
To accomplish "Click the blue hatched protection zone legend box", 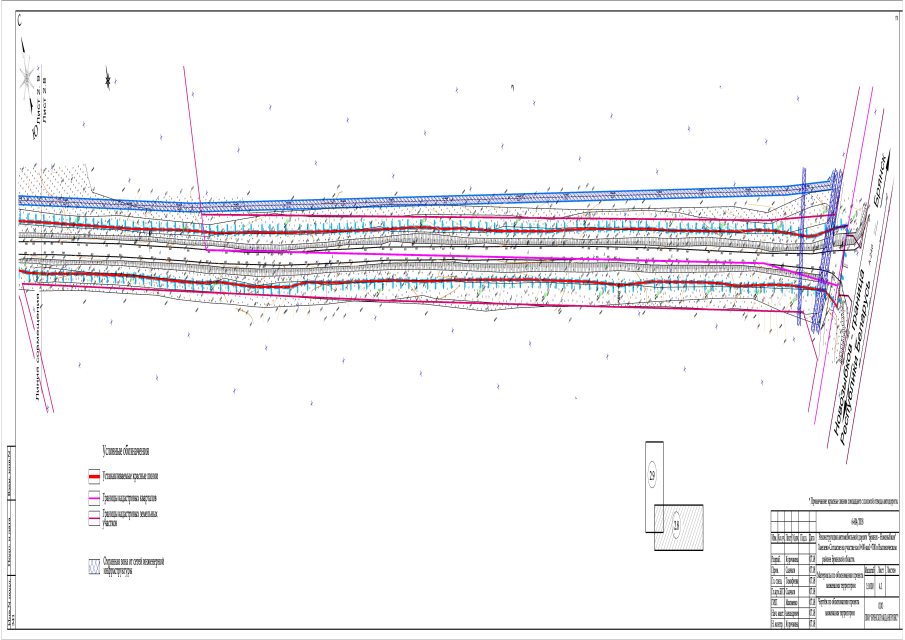I will pos(94,566).
